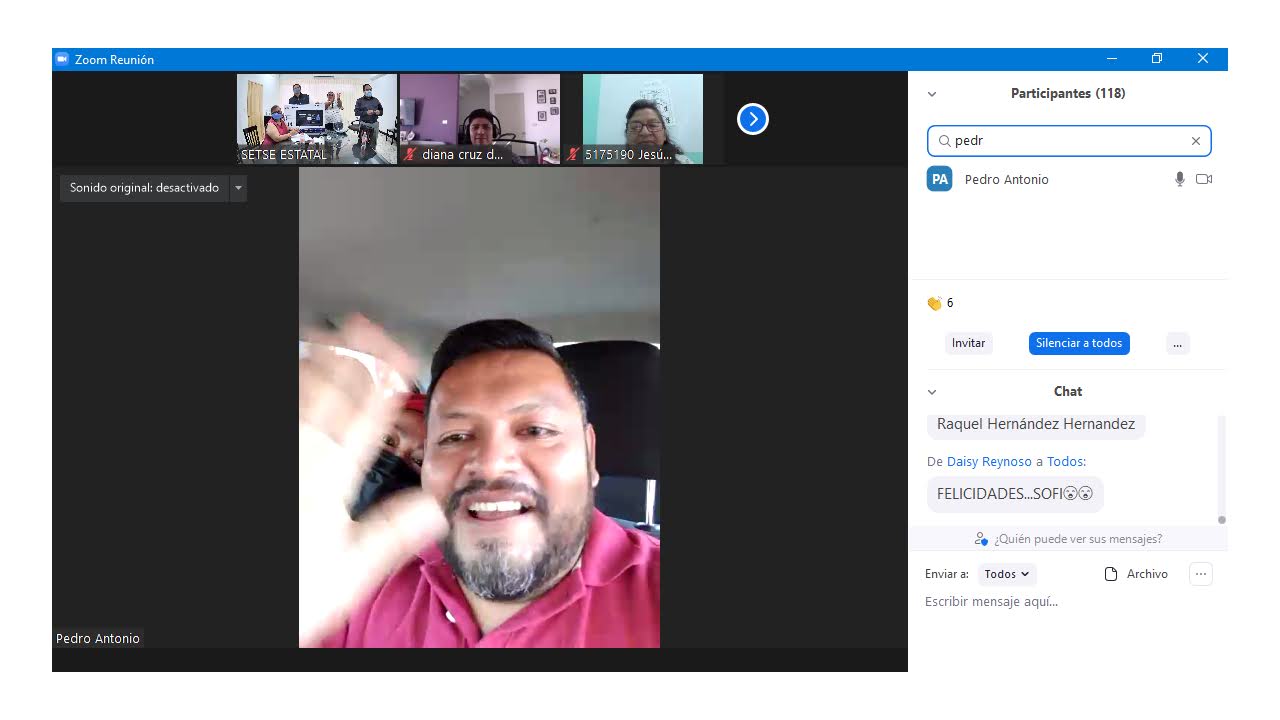Open the Sonido original dropdown arrow

pos(238,188)
